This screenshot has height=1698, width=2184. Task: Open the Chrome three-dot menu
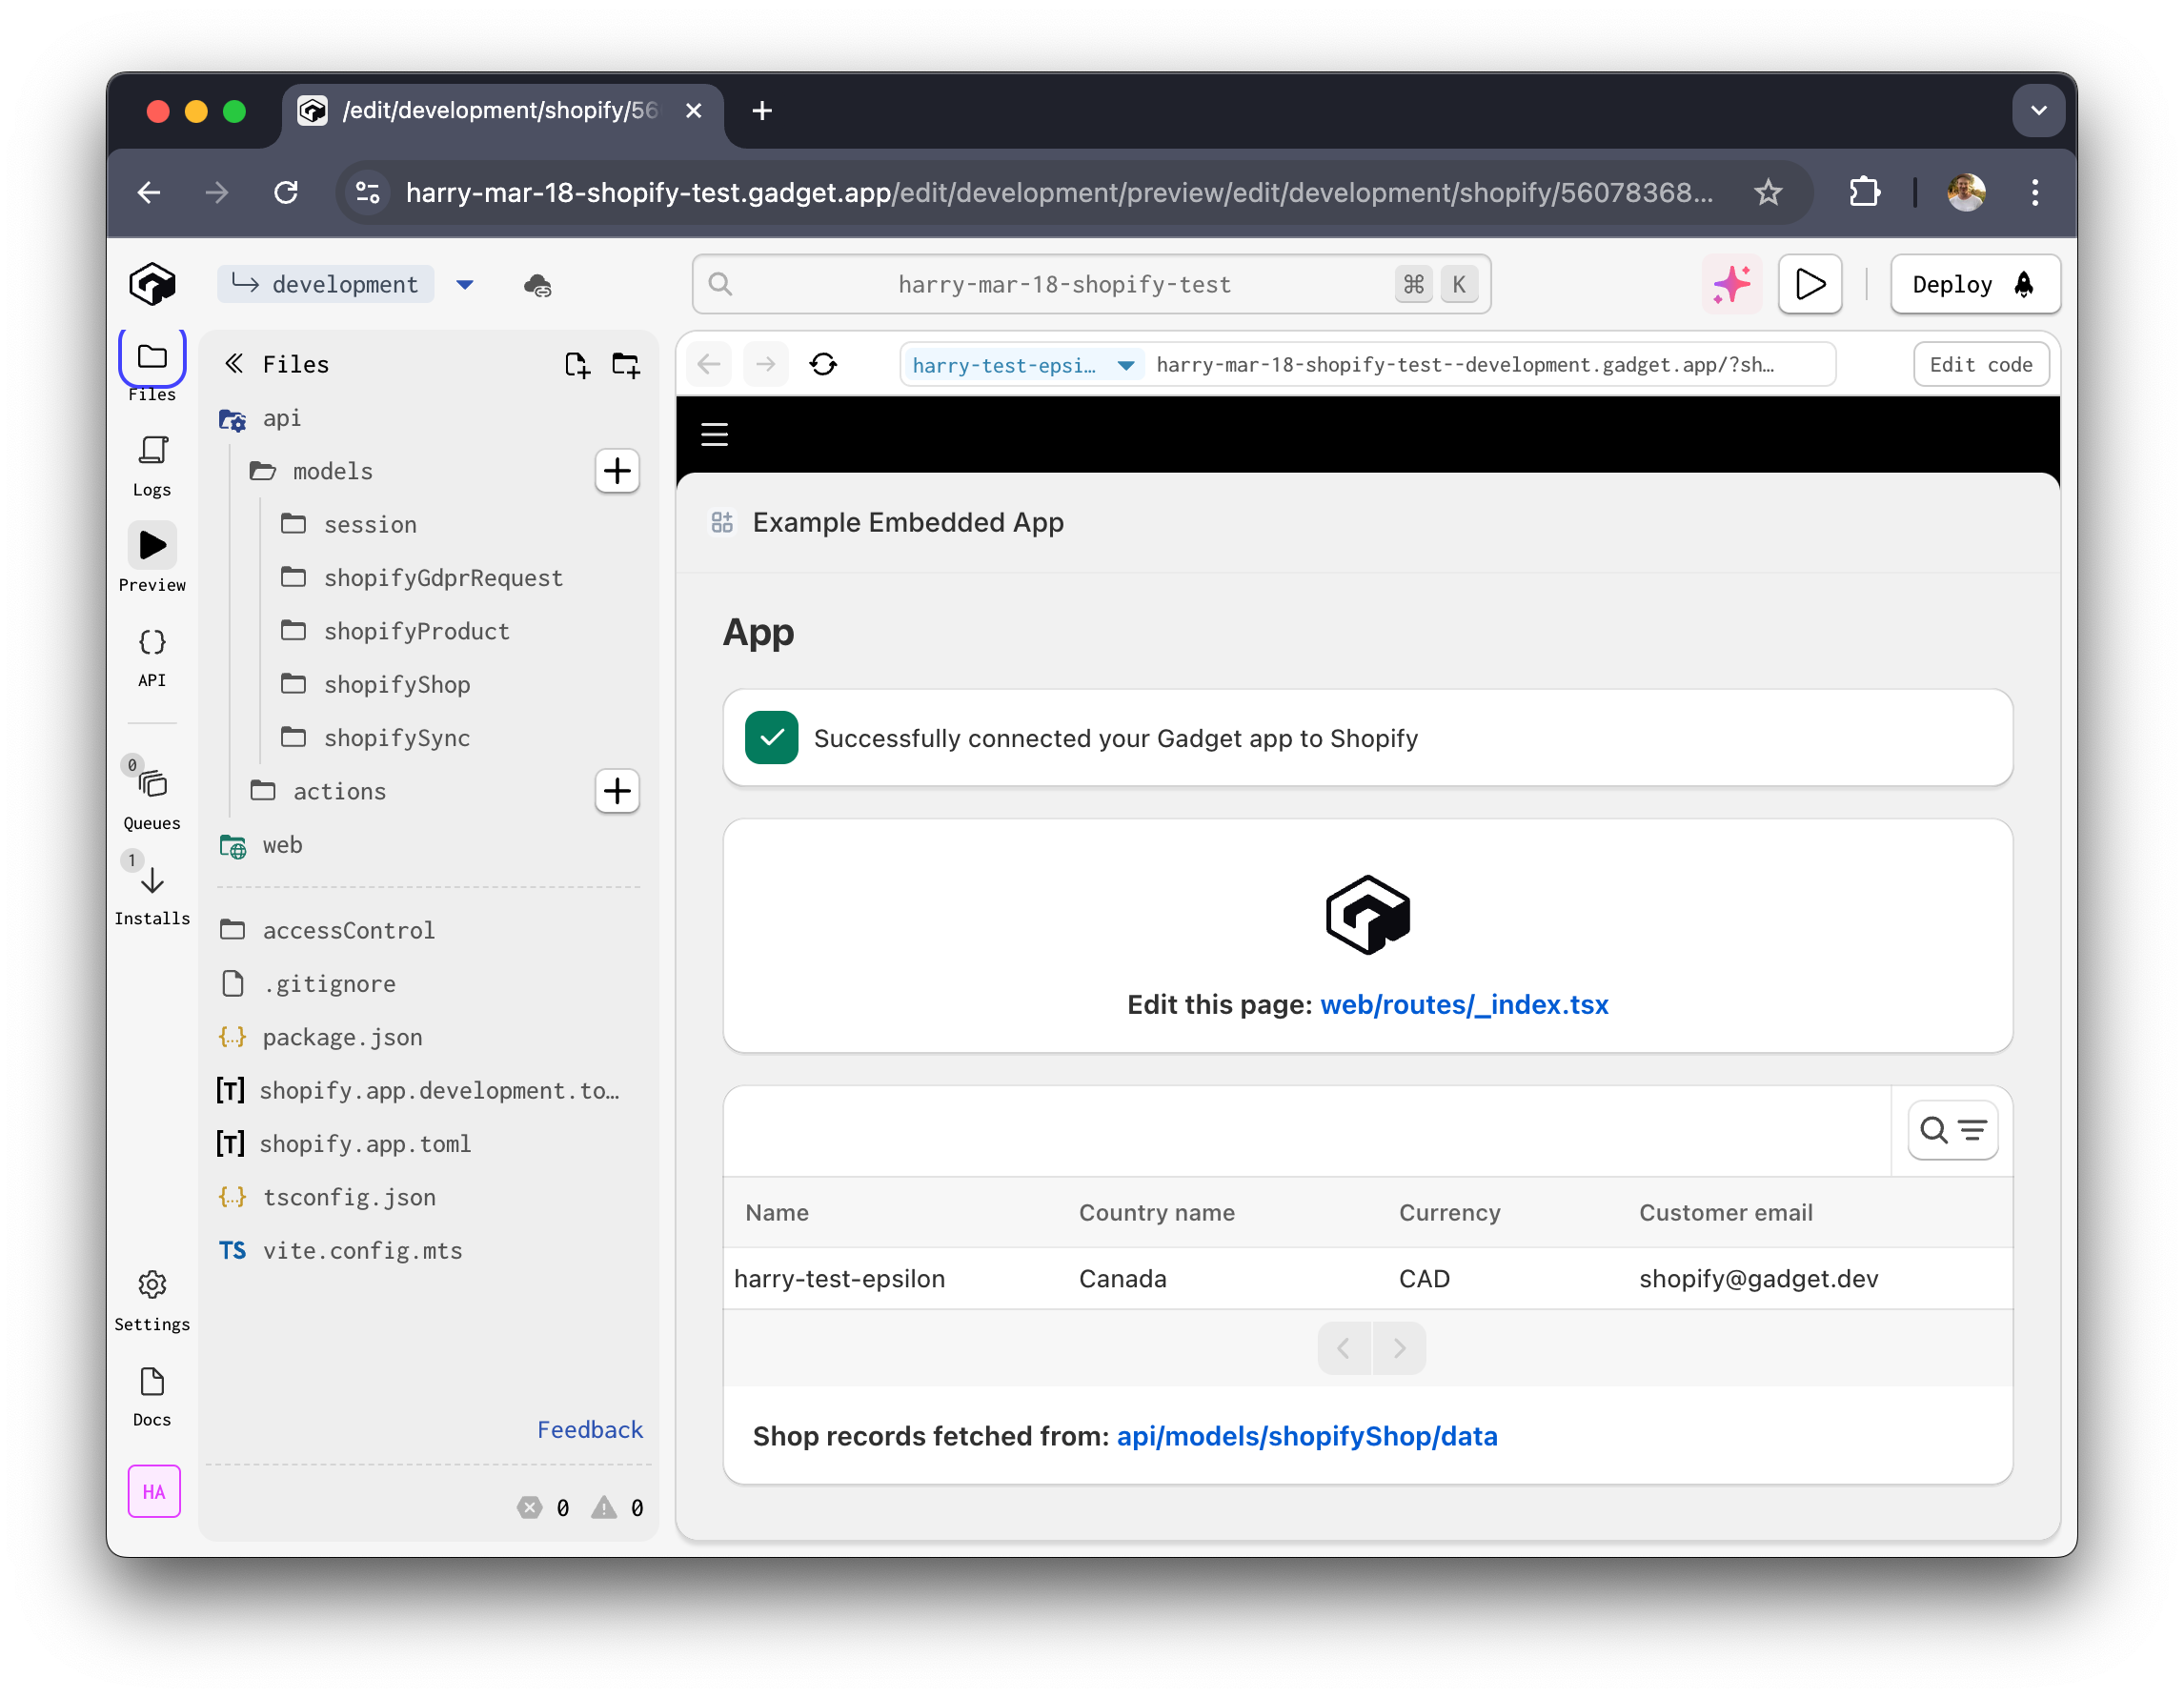(2035, 192)
